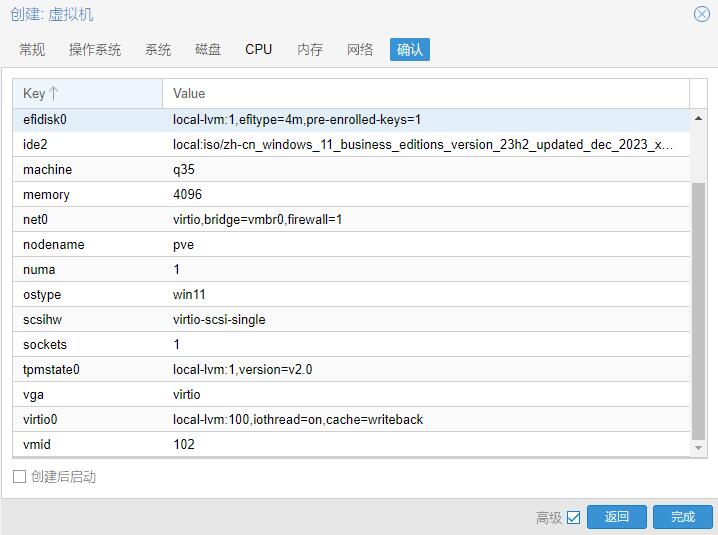Image resolution: width=718 pixels, height=535 pixels.
Task: Open the CPU tab
Action: tap(258, 49)
